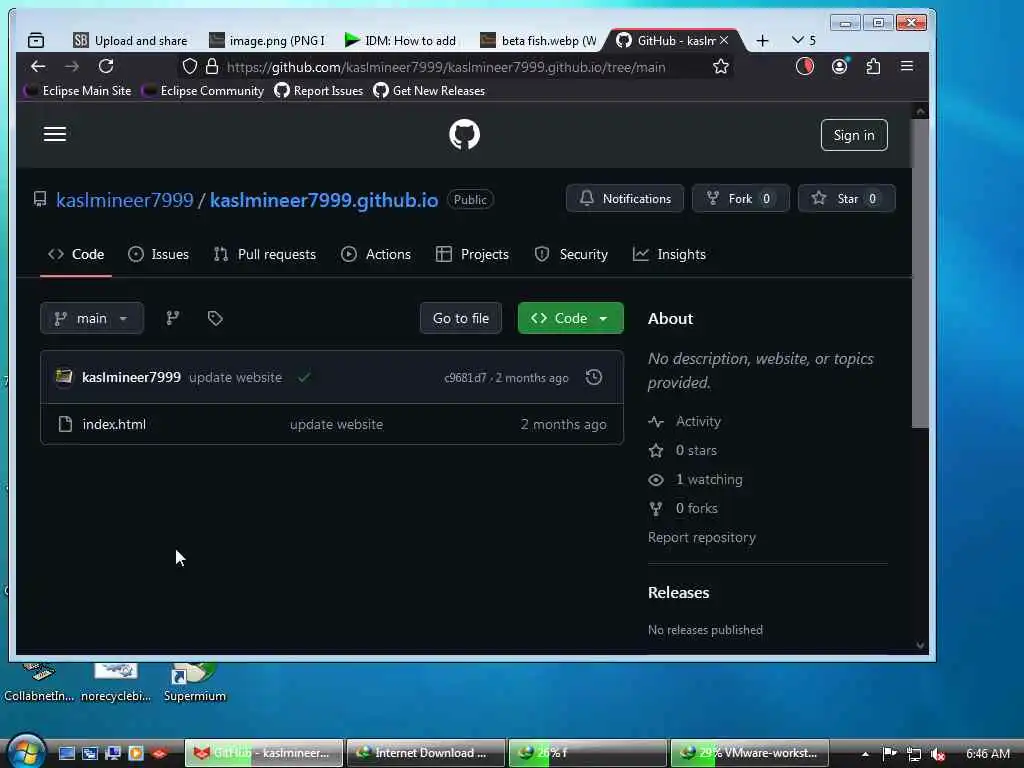Screen dimensions: 1024x768
Task: Open the main branch dropdown
Action: point(92,318)
